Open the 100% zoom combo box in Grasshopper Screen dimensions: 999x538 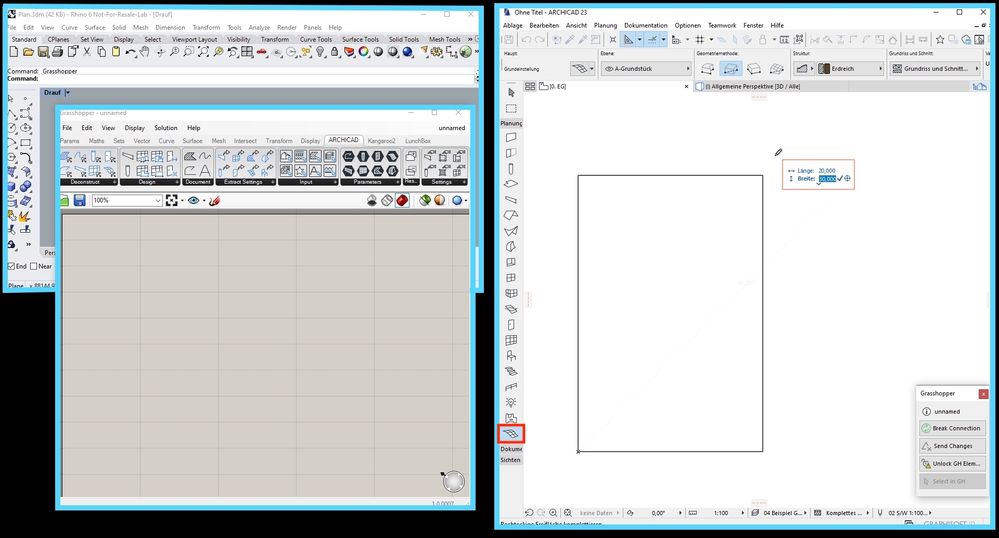click(127, 200)
